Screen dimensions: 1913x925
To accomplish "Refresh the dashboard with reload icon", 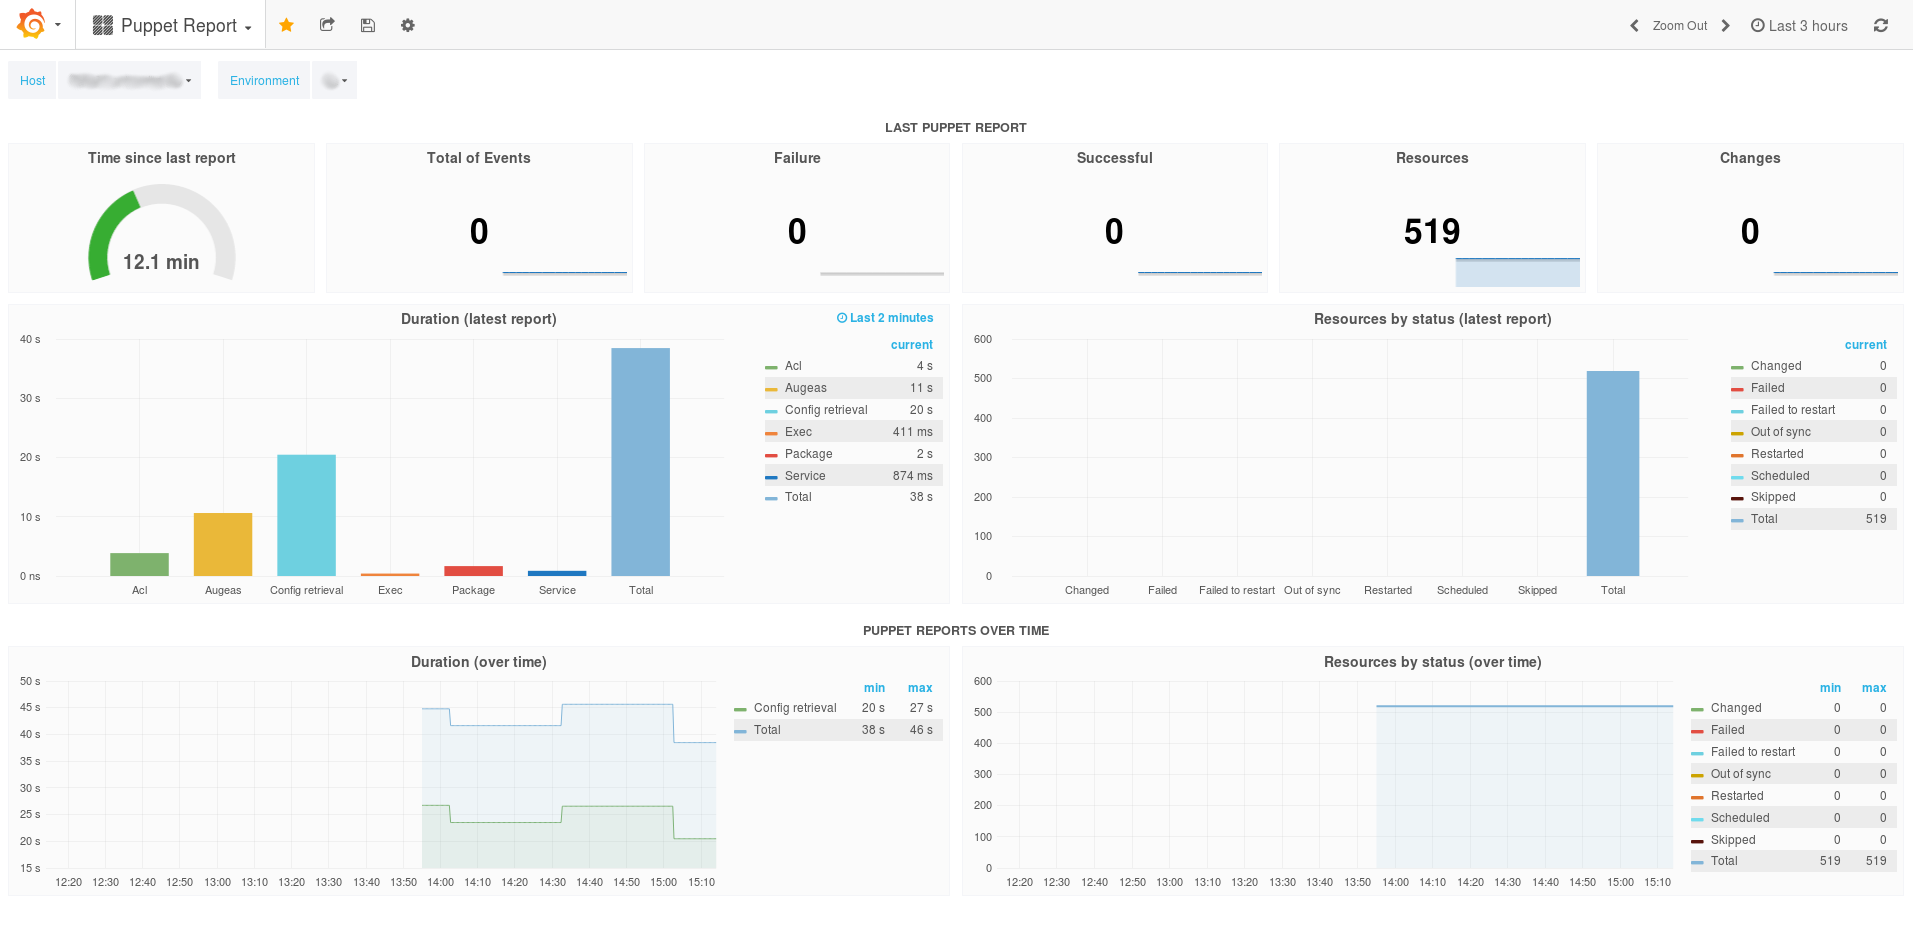I will pyautogui.click(x=1880, y=25).
